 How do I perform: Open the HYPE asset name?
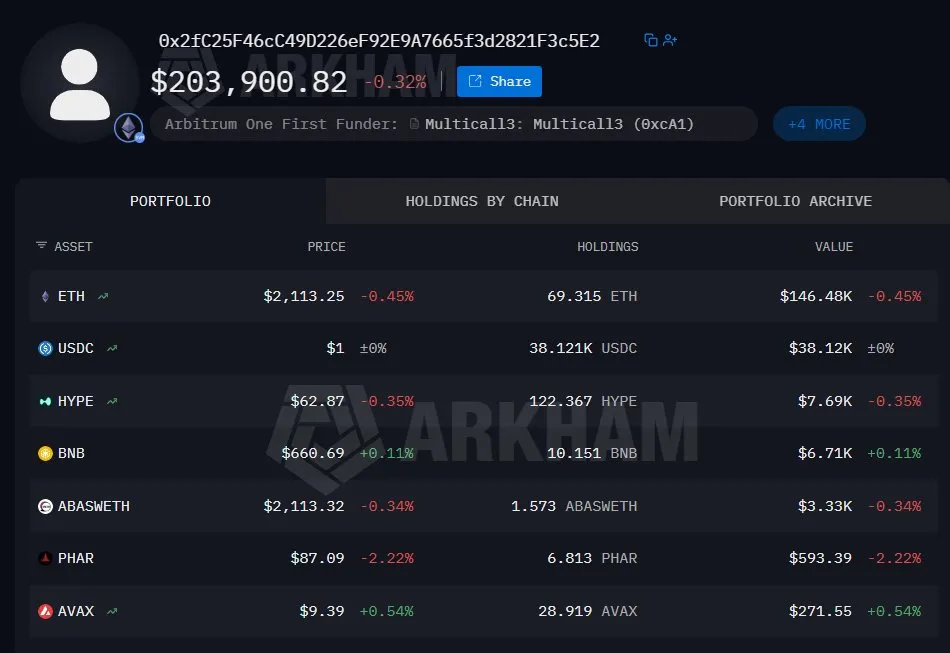76,401
